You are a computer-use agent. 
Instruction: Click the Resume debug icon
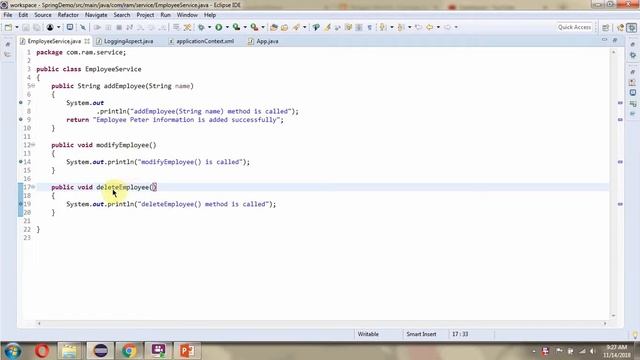pyautogui.click(x=97, y=27)
